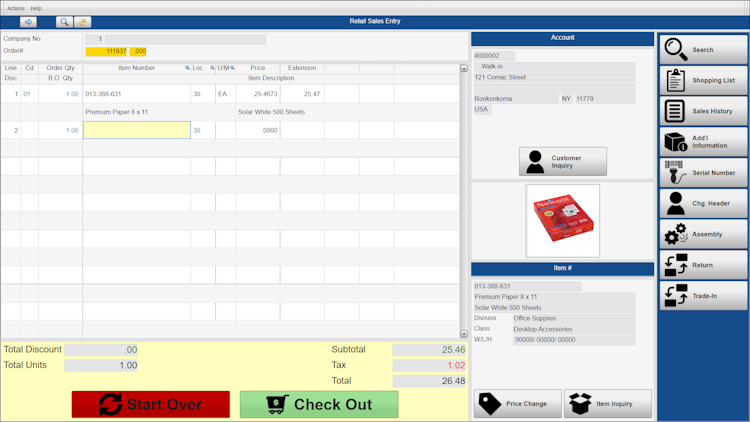Open Add'l Information box icon button
The height and width of the screenshot is (422, 750).
pos(703,142)
